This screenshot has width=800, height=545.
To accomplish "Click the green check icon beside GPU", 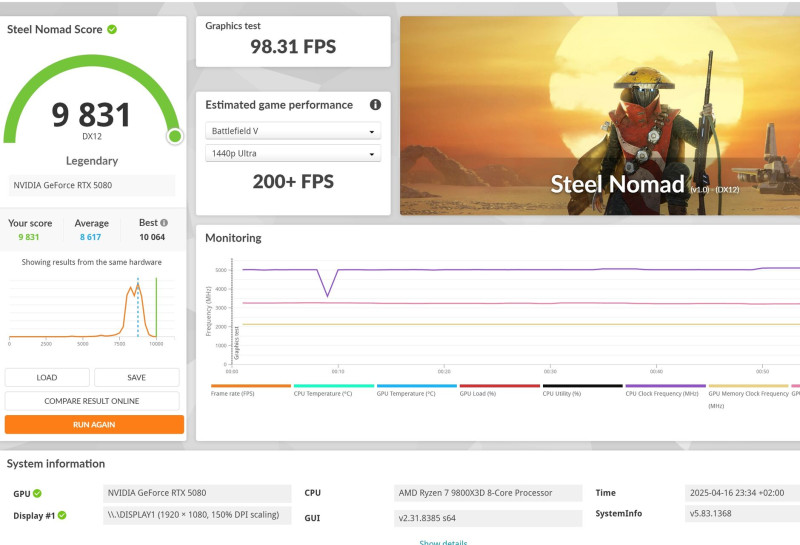I will tap(37, 493).
